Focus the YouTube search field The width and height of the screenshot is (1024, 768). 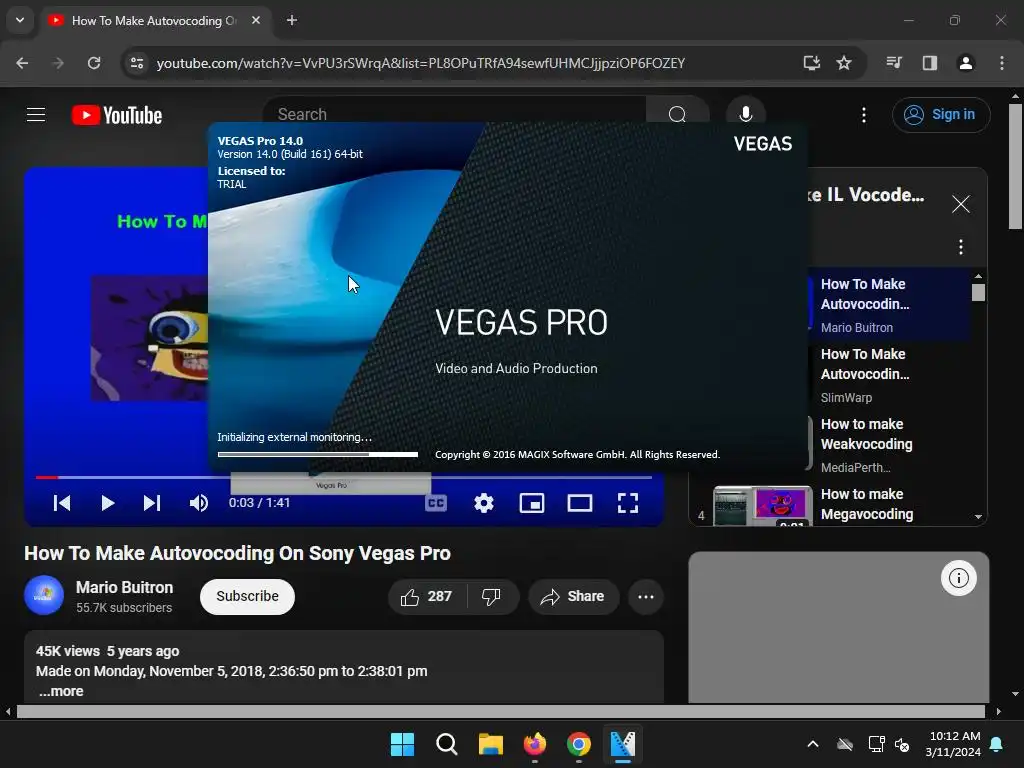(454, 114)
